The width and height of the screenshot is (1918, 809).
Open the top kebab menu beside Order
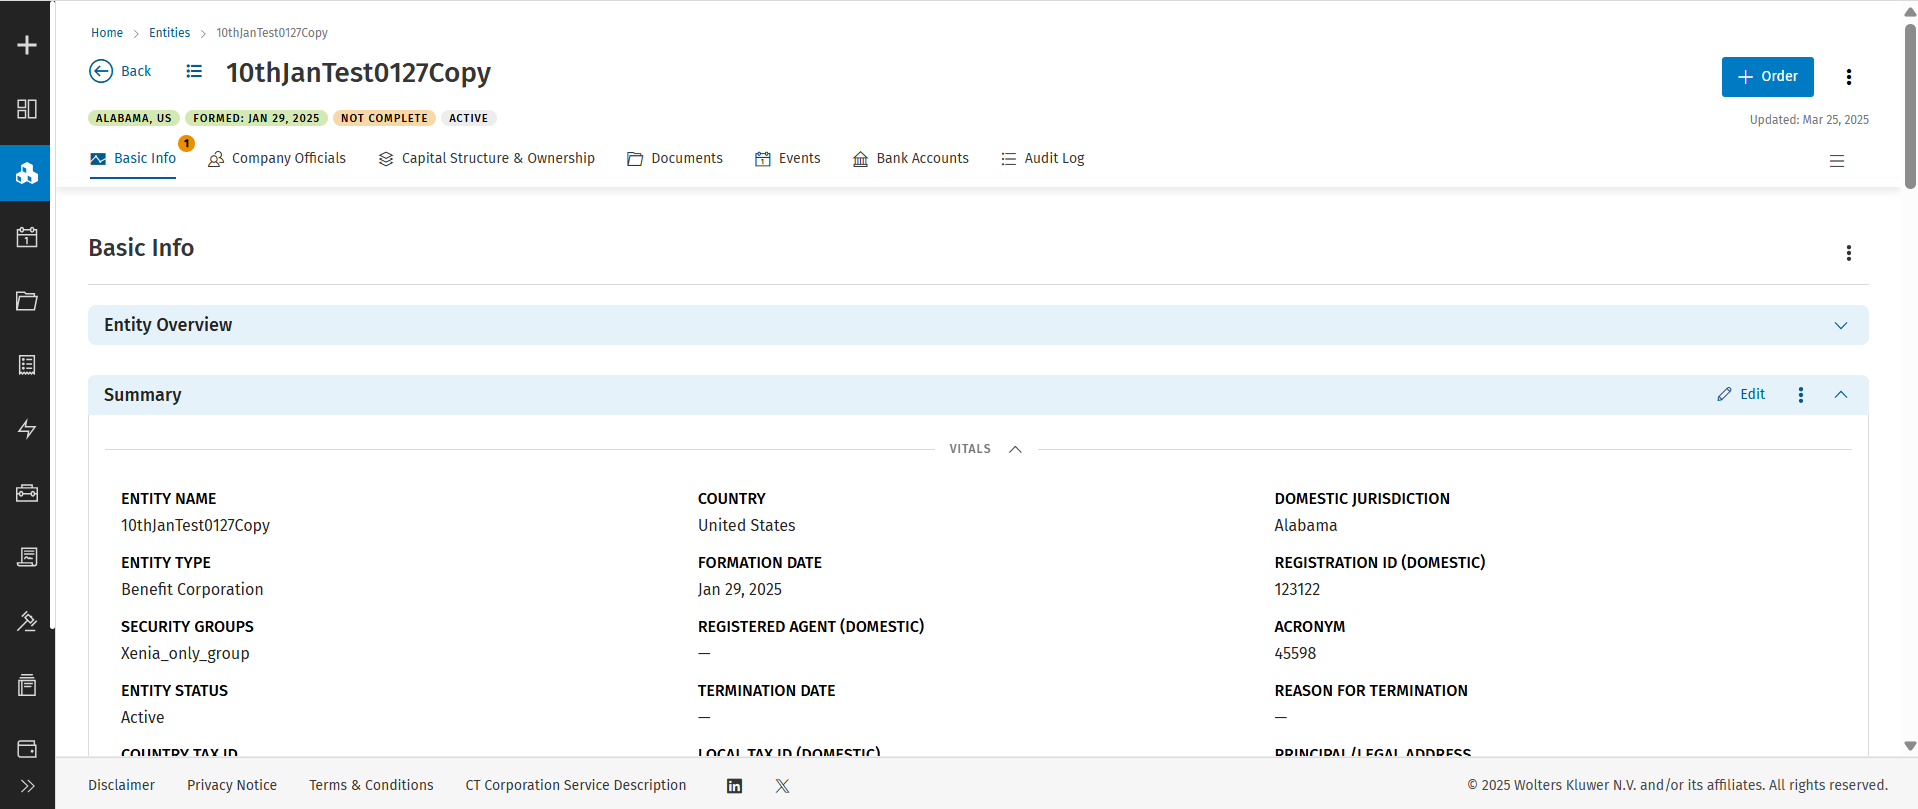[x=1848, y=77]
